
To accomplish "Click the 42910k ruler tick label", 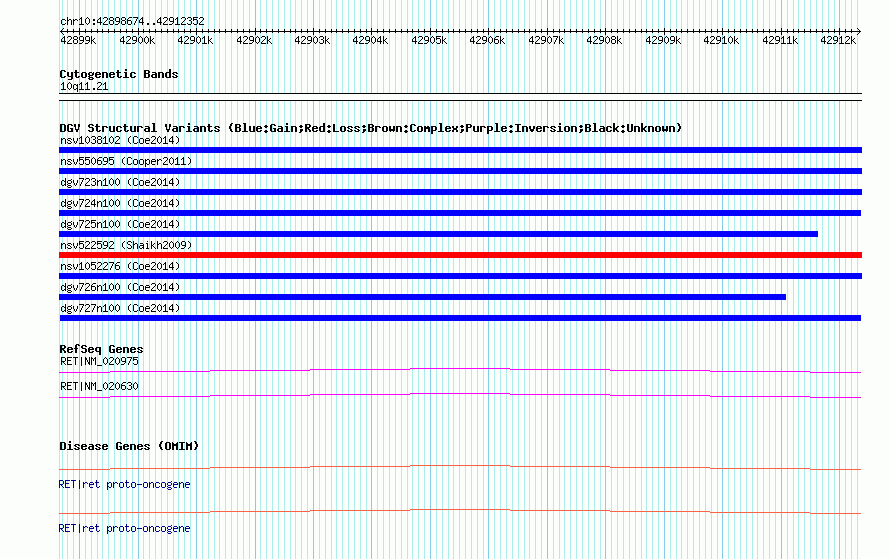I will click(720, 40).
